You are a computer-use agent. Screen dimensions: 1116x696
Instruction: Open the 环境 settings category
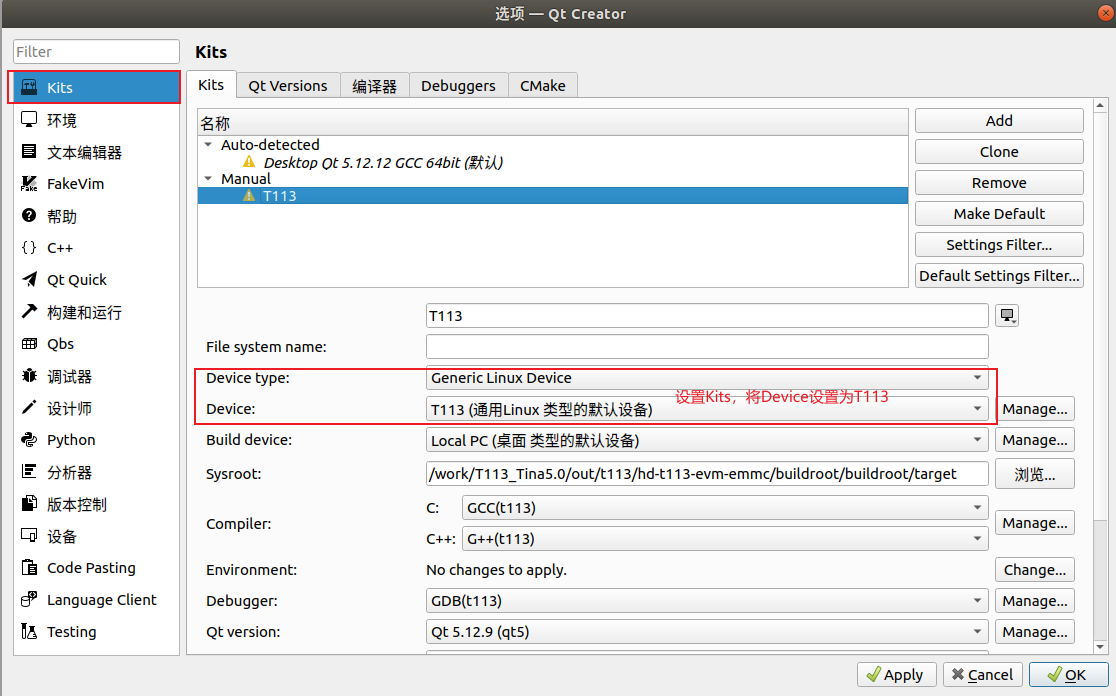[x=96, y=120]
